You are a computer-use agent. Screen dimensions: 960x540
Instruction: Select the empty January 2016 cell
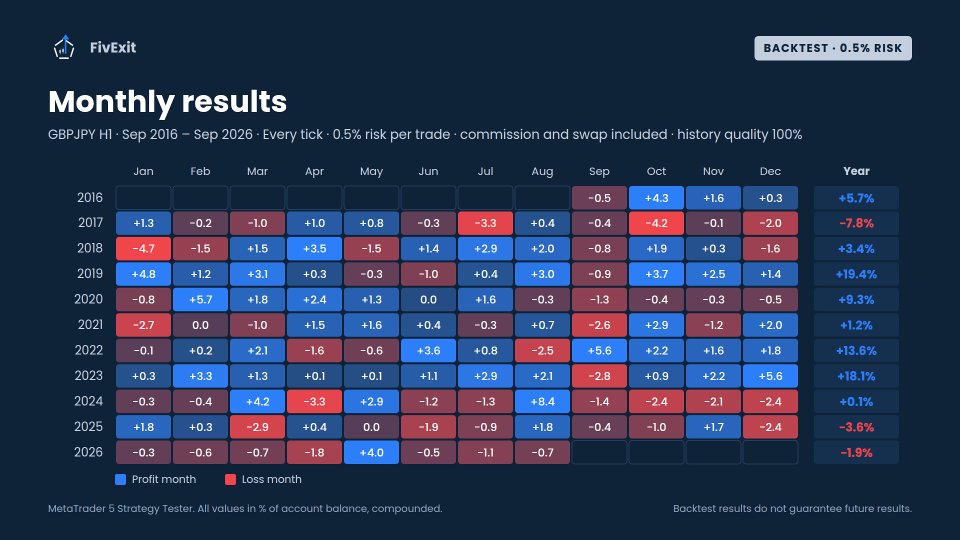(x=143, y=198)
